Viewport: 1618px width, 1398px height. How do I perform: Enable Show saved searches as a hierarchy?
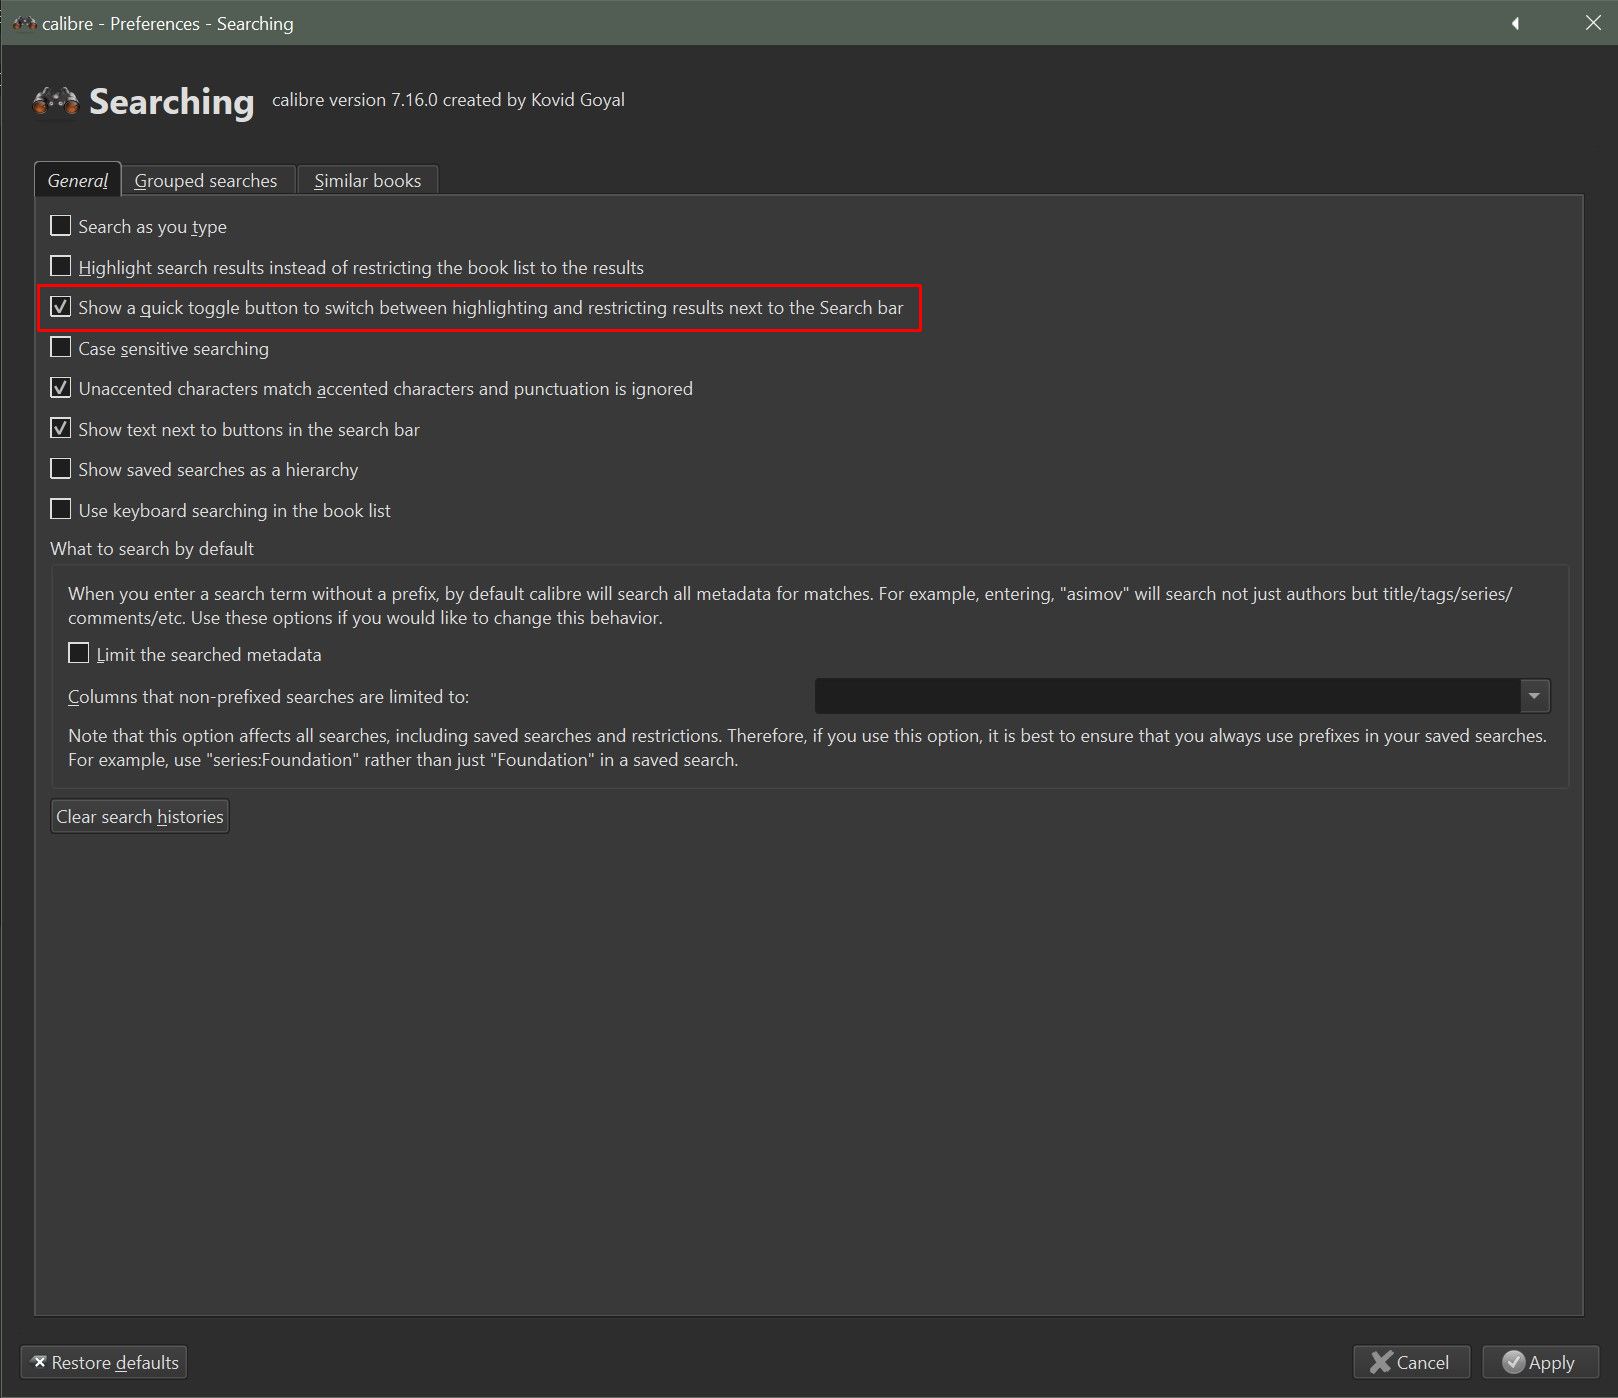(61, 469)
